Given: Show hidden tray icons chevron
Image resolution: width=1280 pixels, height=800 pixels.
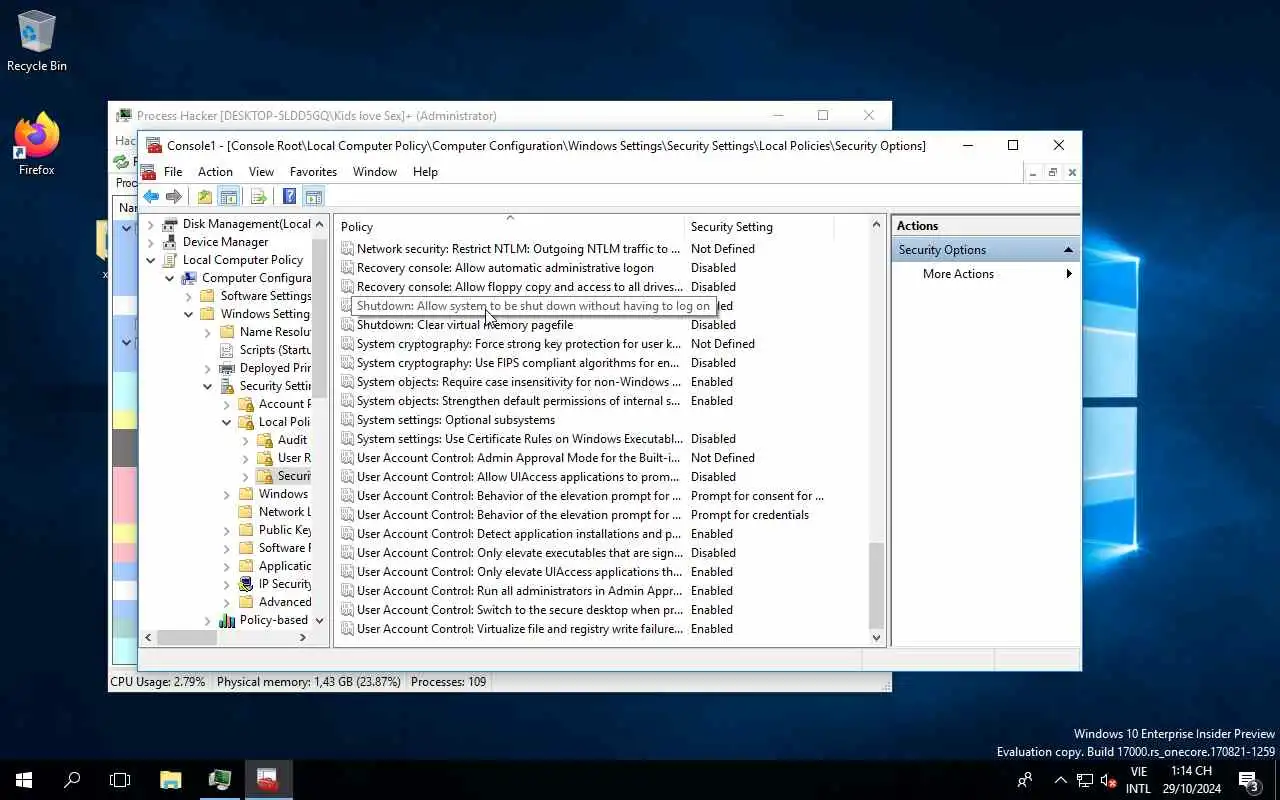Looking at the screenshot, I should click(1060, 780).
